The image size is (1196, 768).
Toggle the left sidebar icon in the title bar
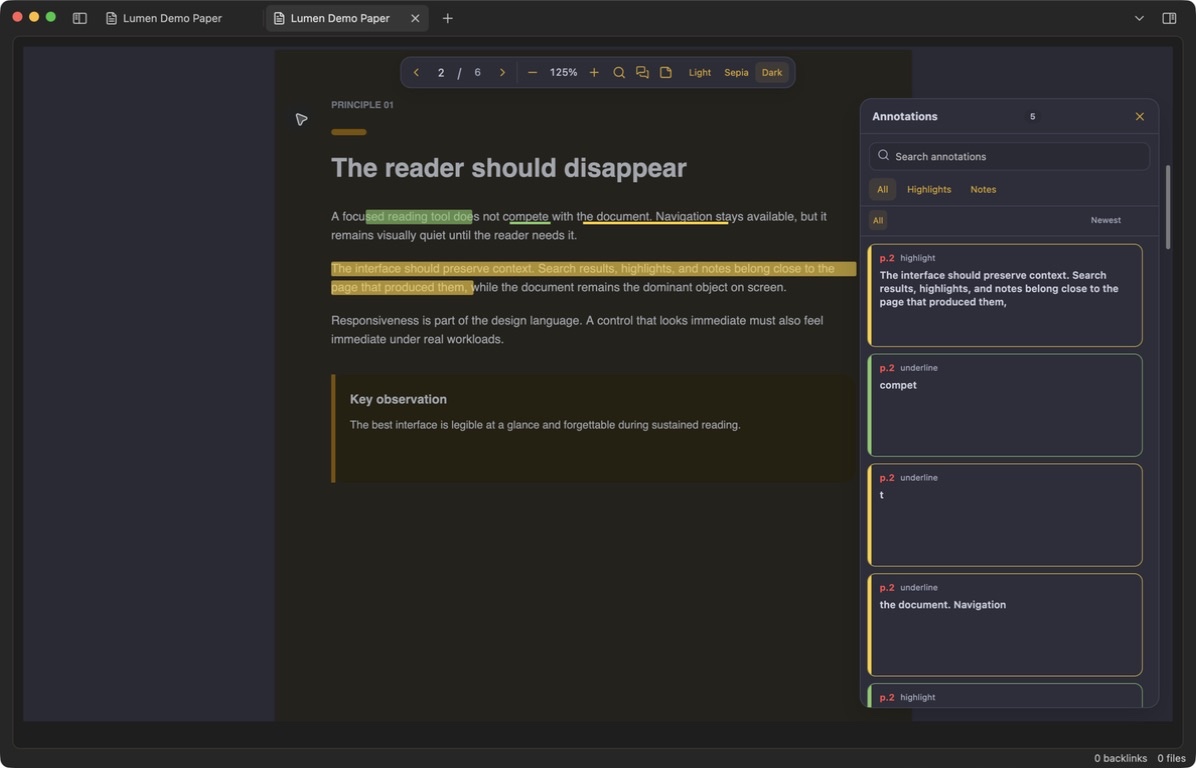(79, 18)
